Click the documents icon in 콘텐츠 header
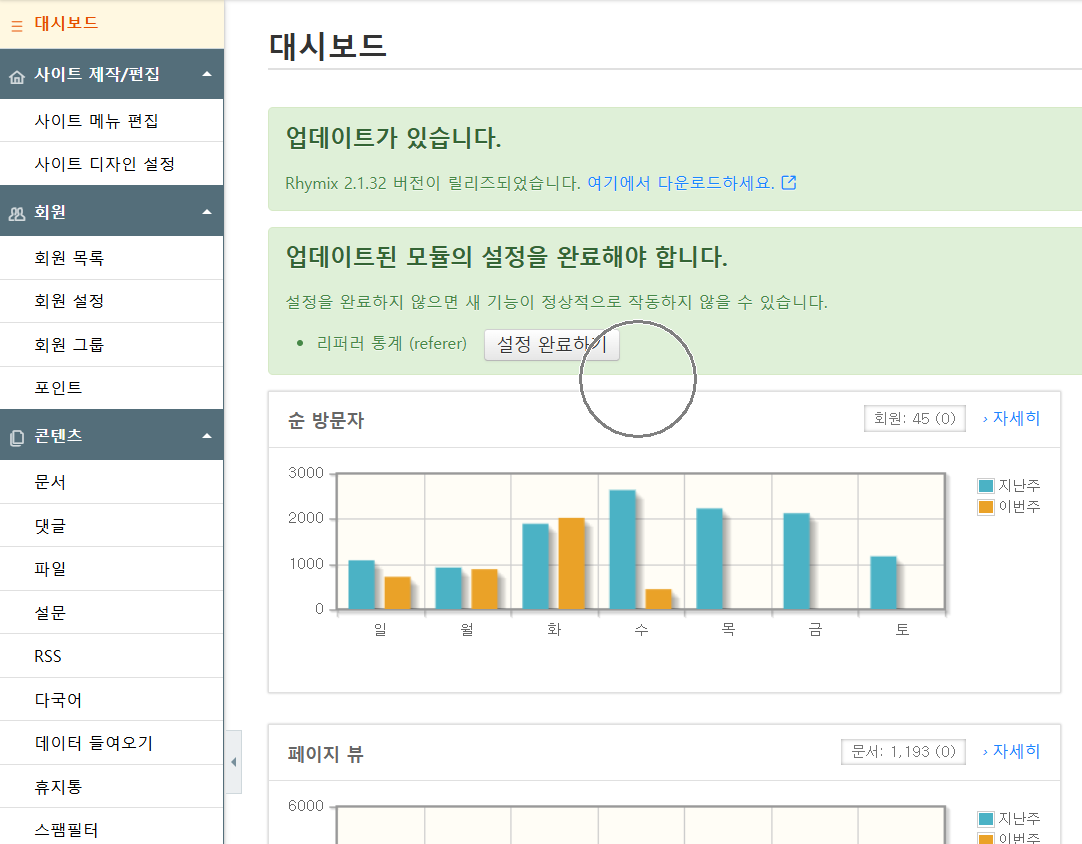 pos(17,438)
